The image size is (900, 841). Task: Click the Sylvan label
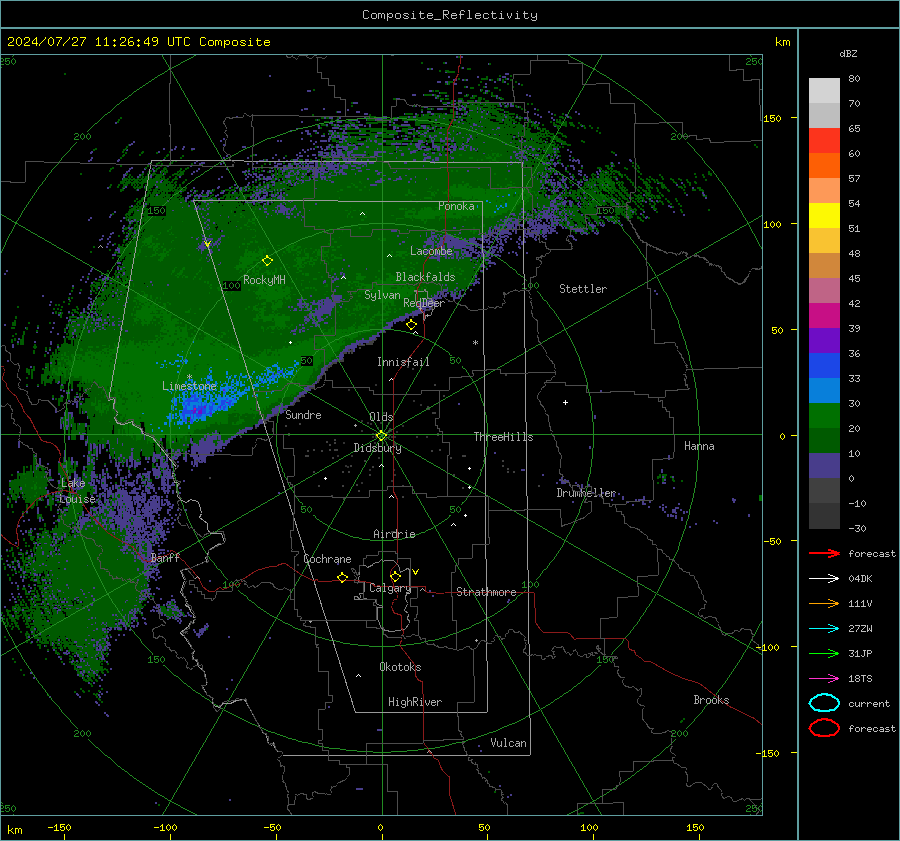[382, 295]
